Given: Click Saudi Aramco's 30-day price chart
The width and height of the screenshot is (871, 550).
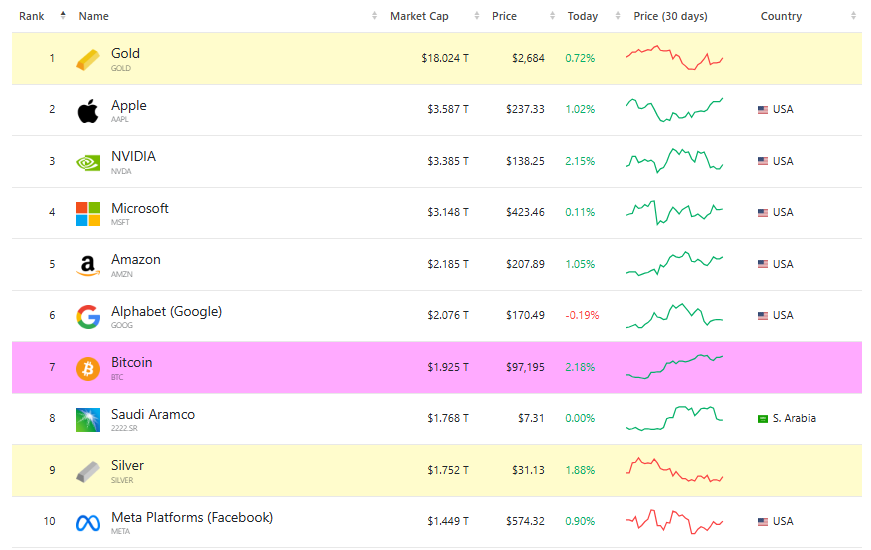Looking at the screenshot, I should pos(674,418).
